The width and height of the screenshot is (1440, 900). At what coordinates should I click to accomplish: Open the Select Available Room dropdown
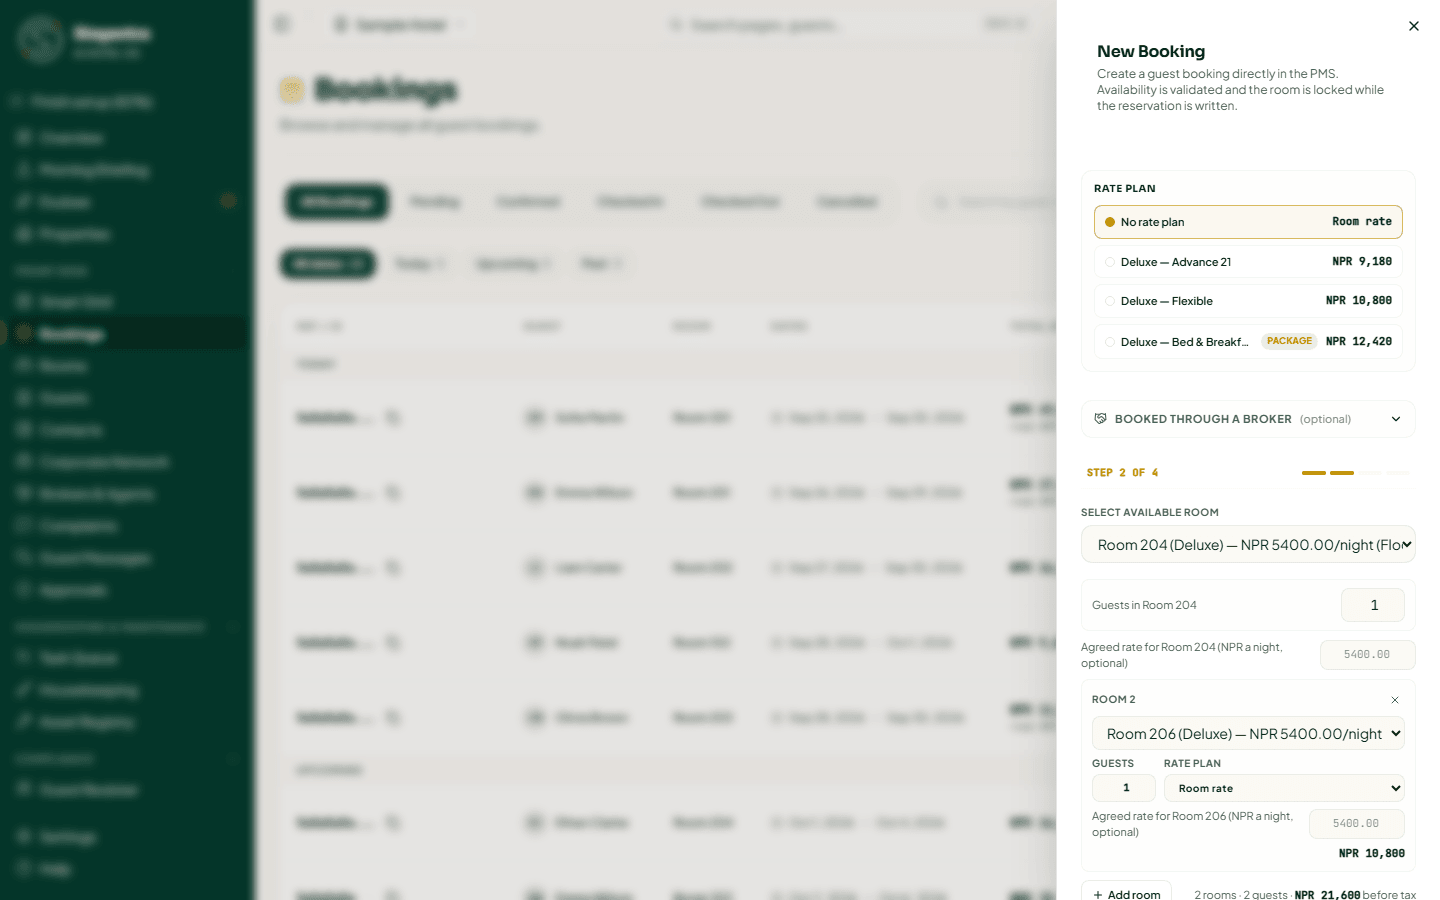[1248, 545]
